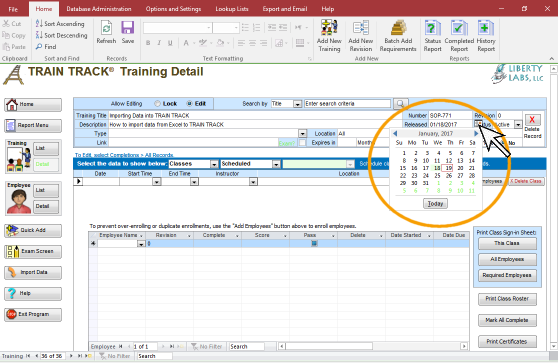
Task: Open the Search by Title dropdown
Action: [298, 104]
